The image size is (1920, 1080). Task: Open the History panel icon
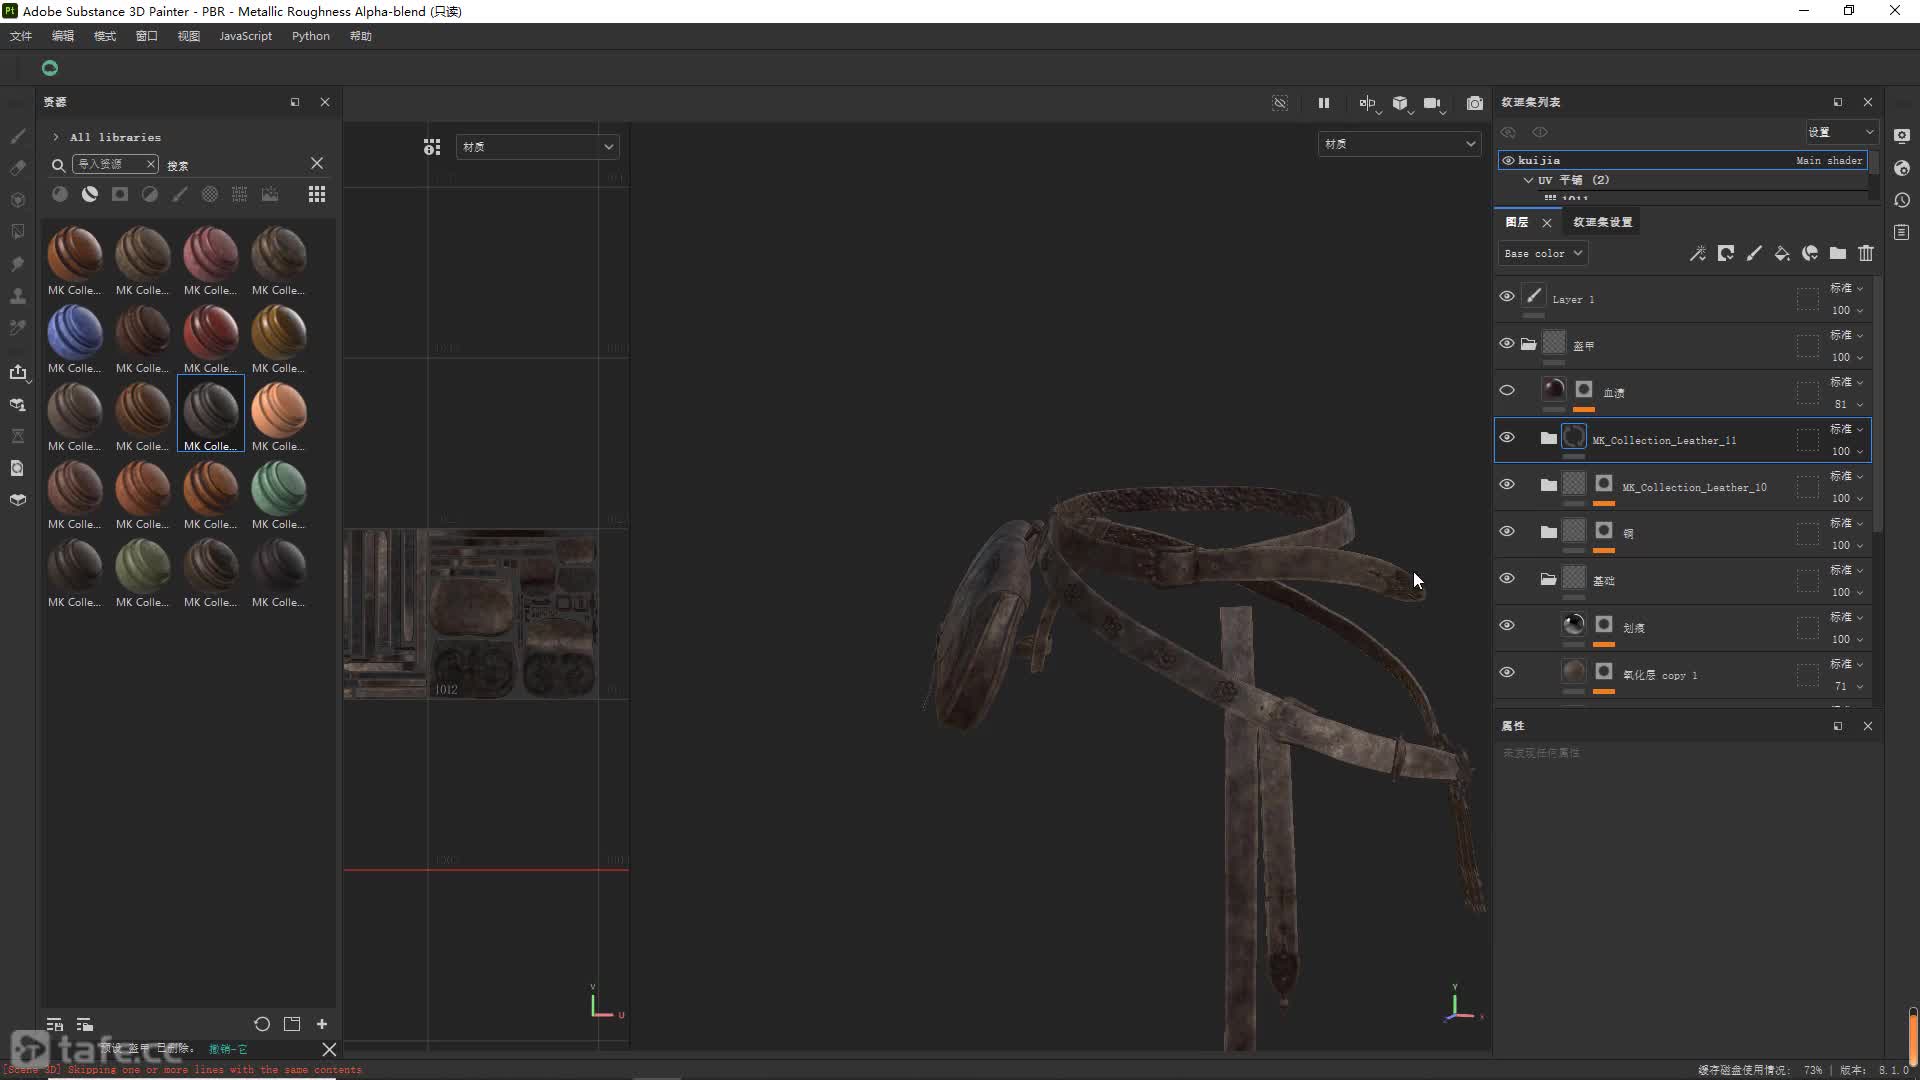click(1902, 200)
